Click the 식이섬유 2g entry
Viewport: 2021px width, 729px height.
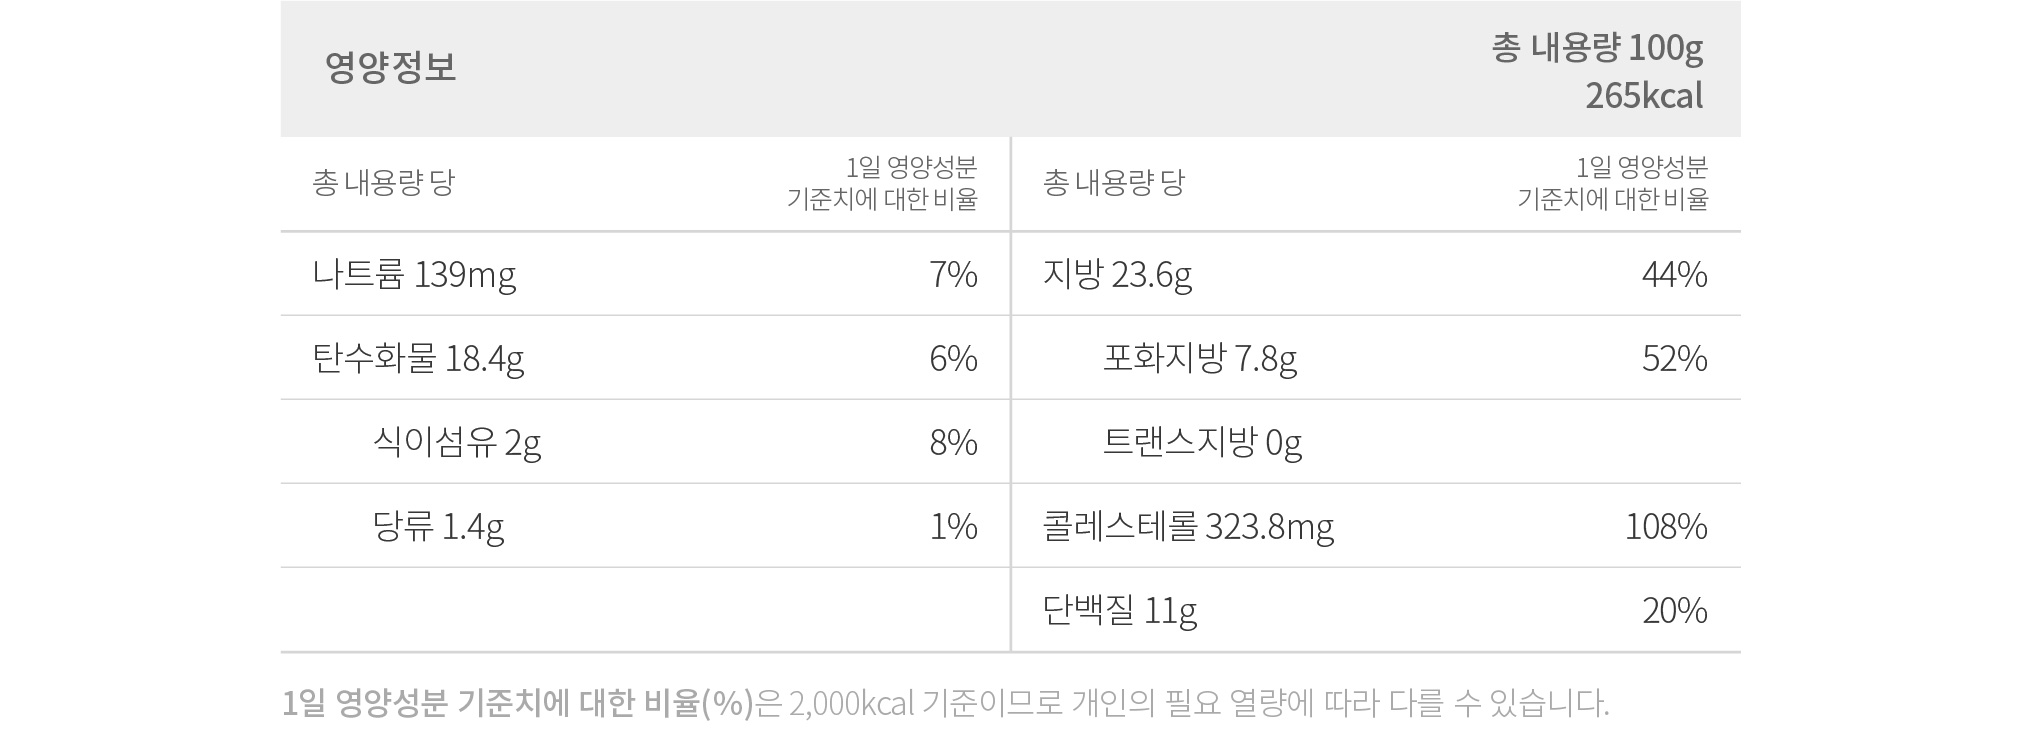click(x=457, y=443)
